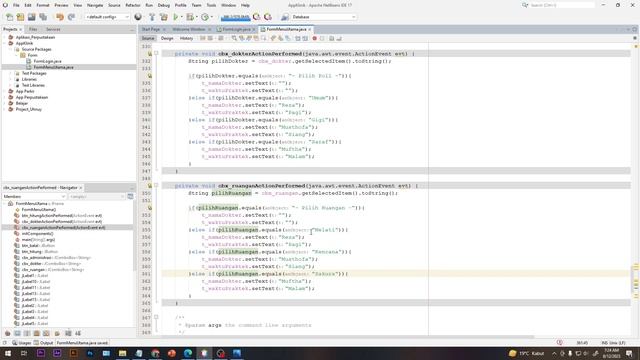Image resolution: width=640 pixels, height=360 pixels.
Task: Toggle the third Navigator filter icon
Action: pyautogui.click(x=27, y=333)
